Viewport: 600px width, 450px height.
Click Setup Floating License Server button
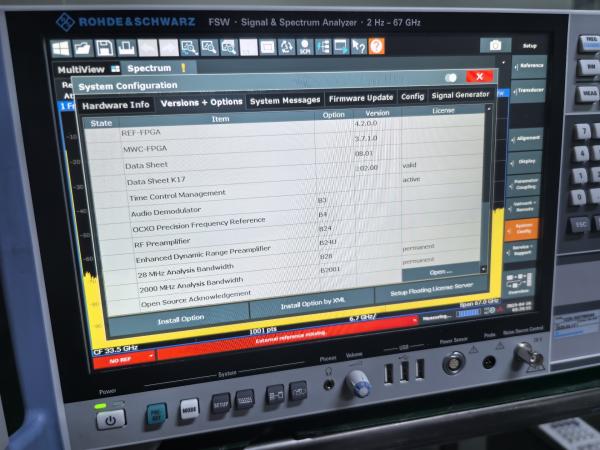tap(432, 290)
